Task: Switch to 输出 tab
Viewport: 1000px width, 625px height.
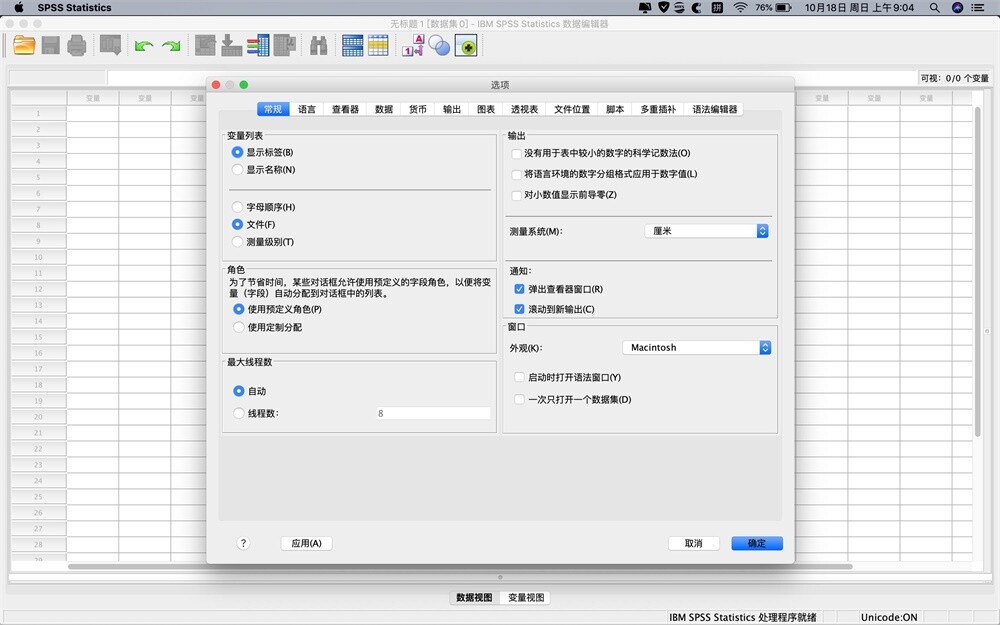Action: (452, 109)
